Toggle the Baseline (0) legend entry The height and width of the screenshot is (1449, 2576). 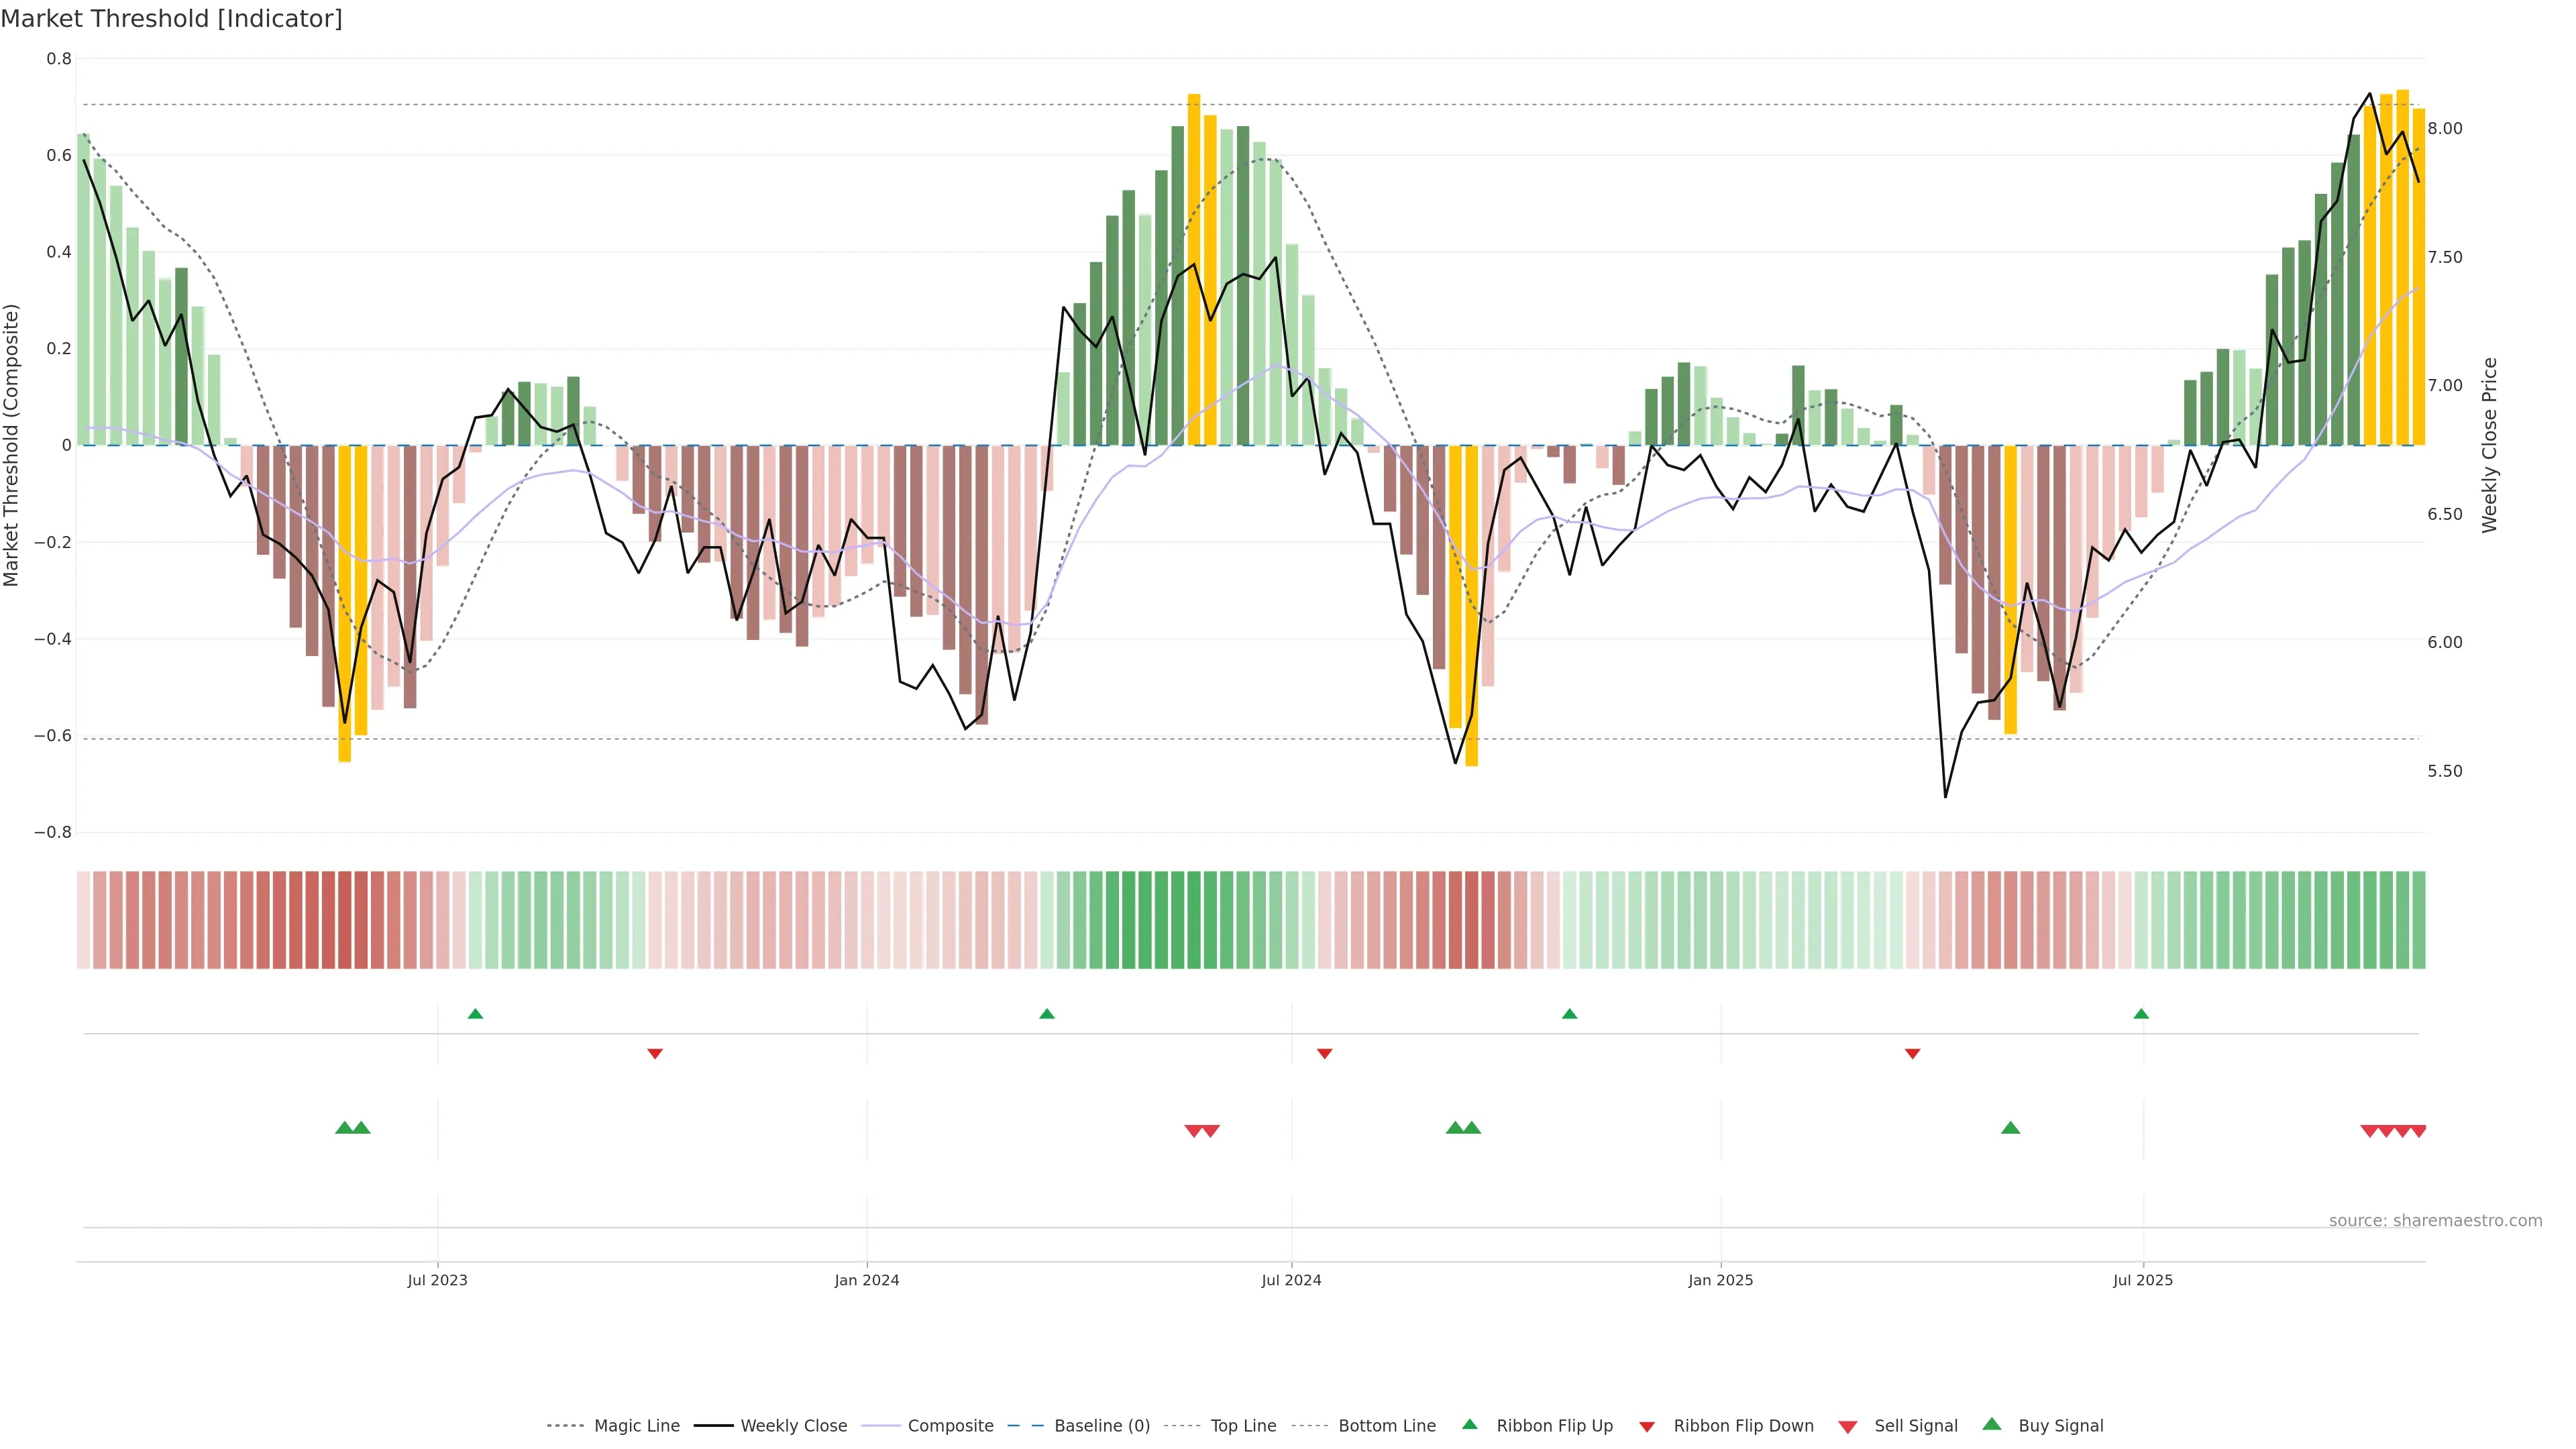[1101, 1426]
